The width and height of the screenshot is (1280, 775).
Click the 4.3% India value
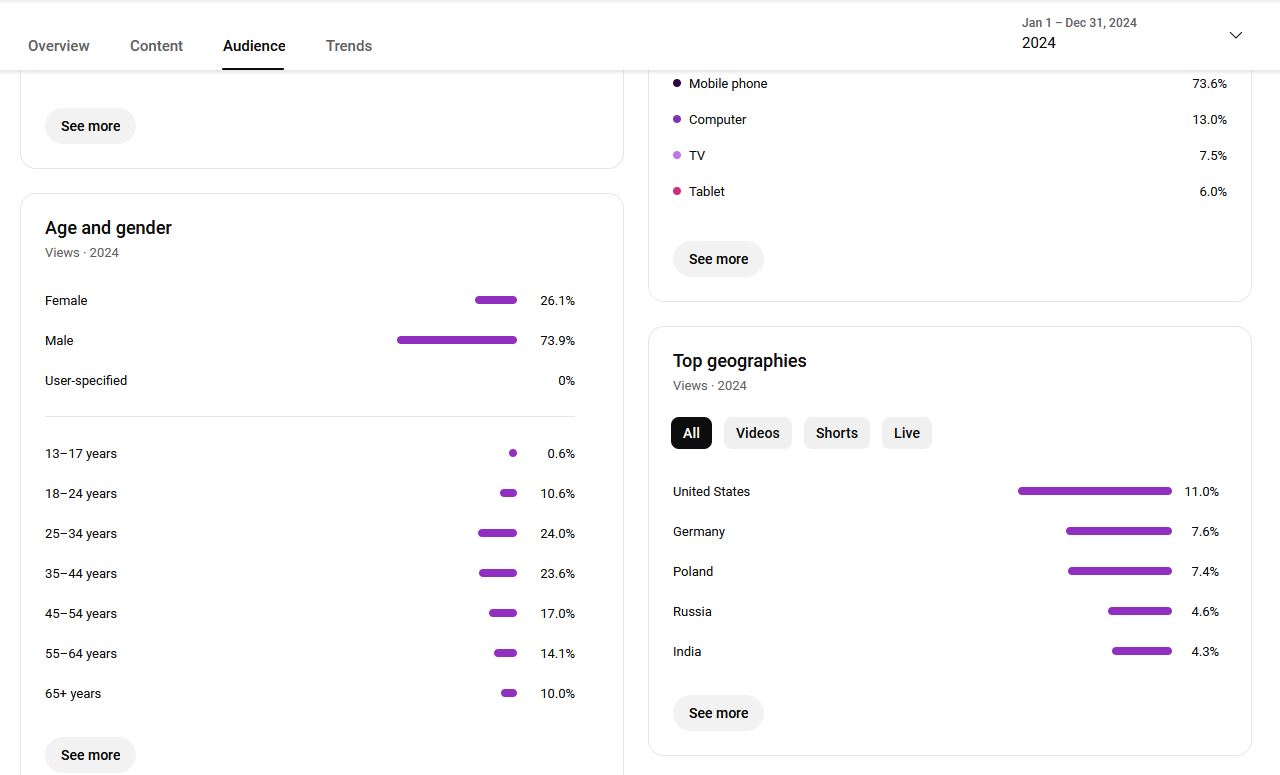coord(1205,652)
